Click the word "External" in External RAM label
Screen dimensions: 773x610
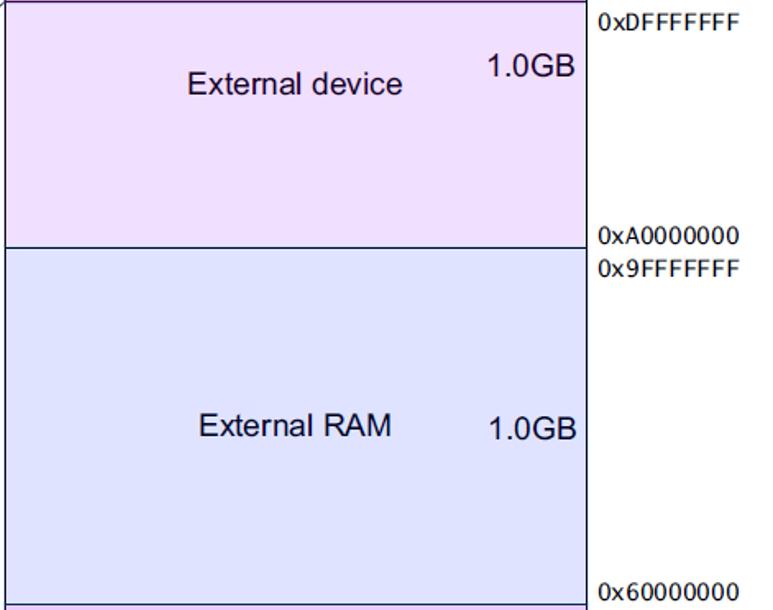pyautogui.click(x=256, y=426)
